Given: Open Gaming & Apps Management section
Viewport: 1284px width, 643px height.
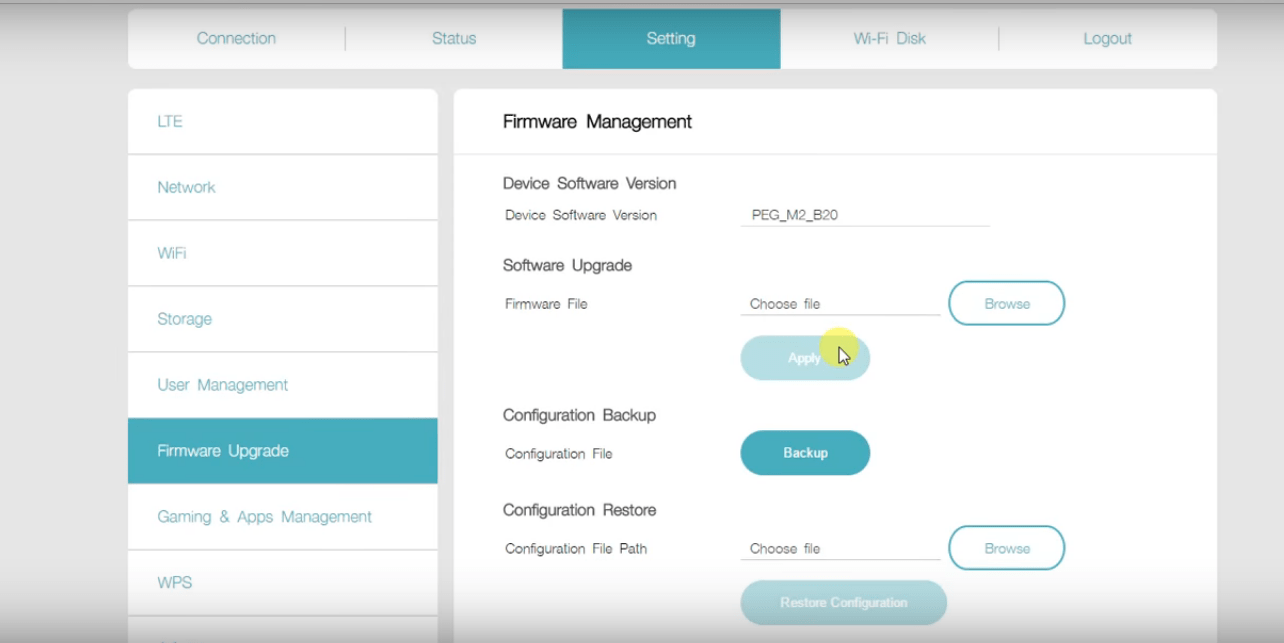Looking at the screenshot, I should click(283, 517).
